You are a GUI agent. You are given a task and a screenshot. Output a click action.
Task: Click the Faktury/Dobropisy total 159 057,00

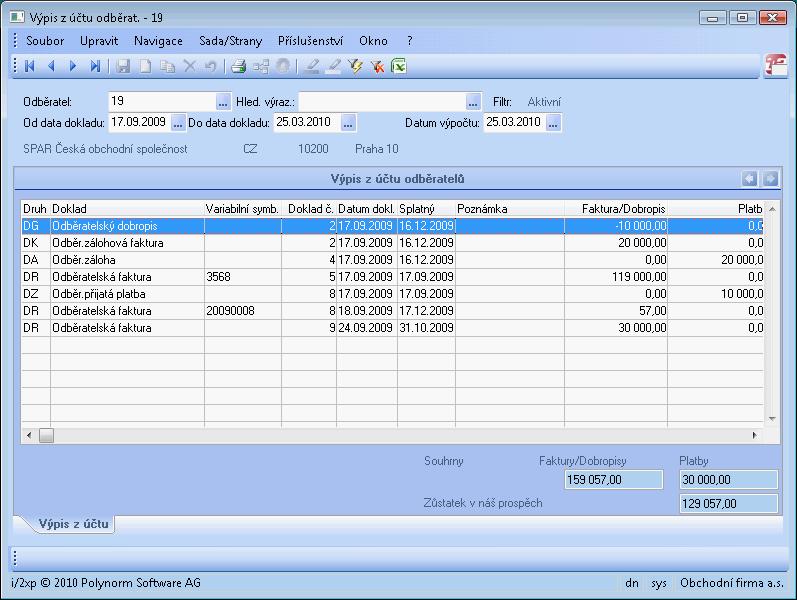[x=614, y=479]
